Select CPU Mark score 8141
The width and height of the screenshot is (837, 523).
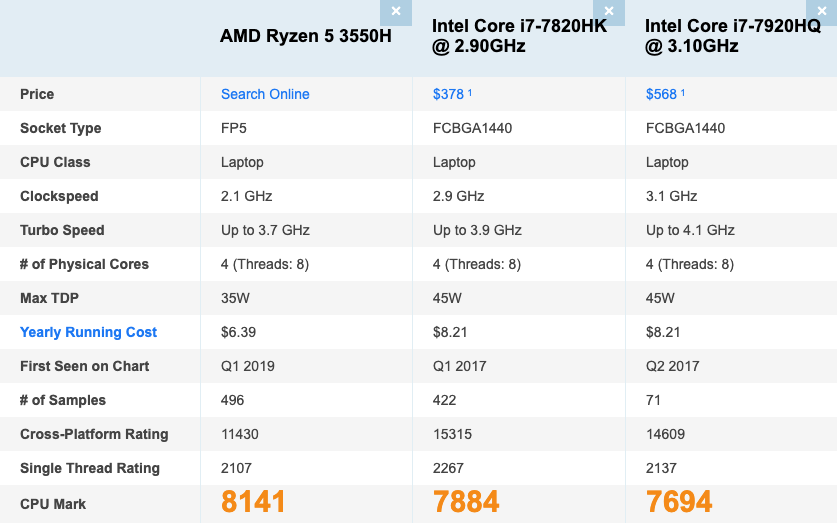tap(254, 502)
